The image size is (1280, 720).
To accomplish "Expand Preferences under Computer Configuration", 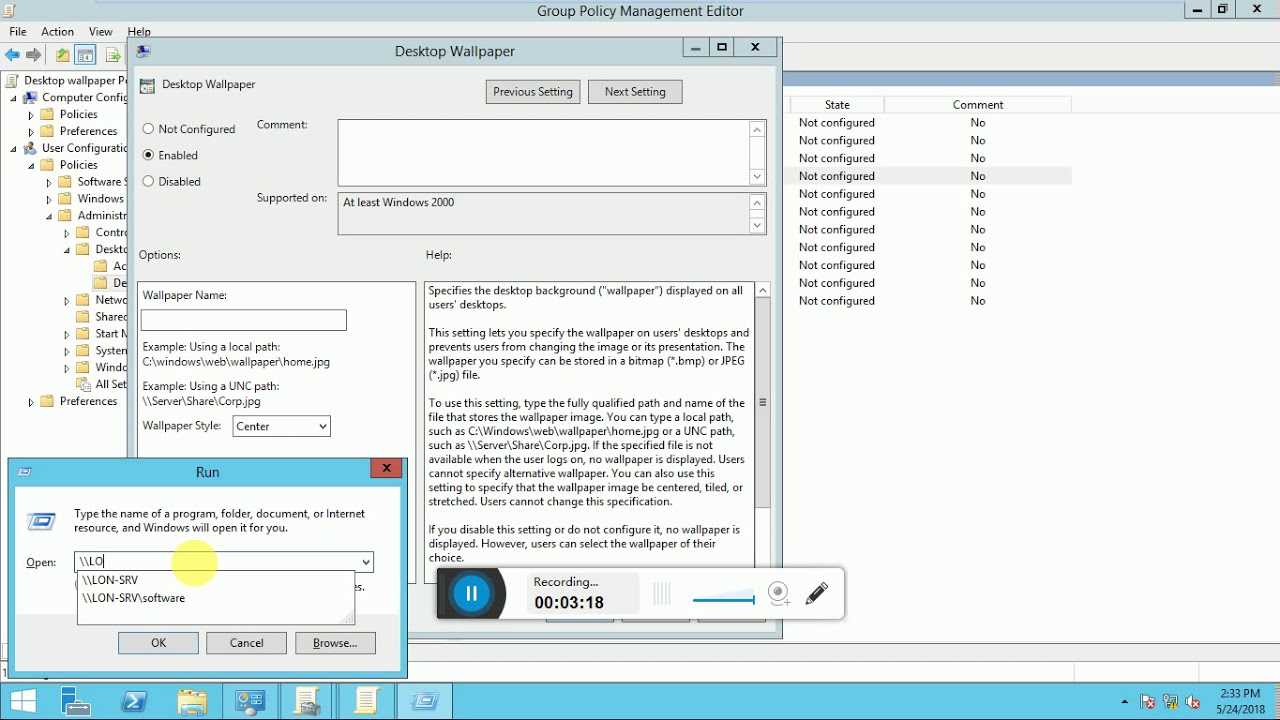I will 31,132.
